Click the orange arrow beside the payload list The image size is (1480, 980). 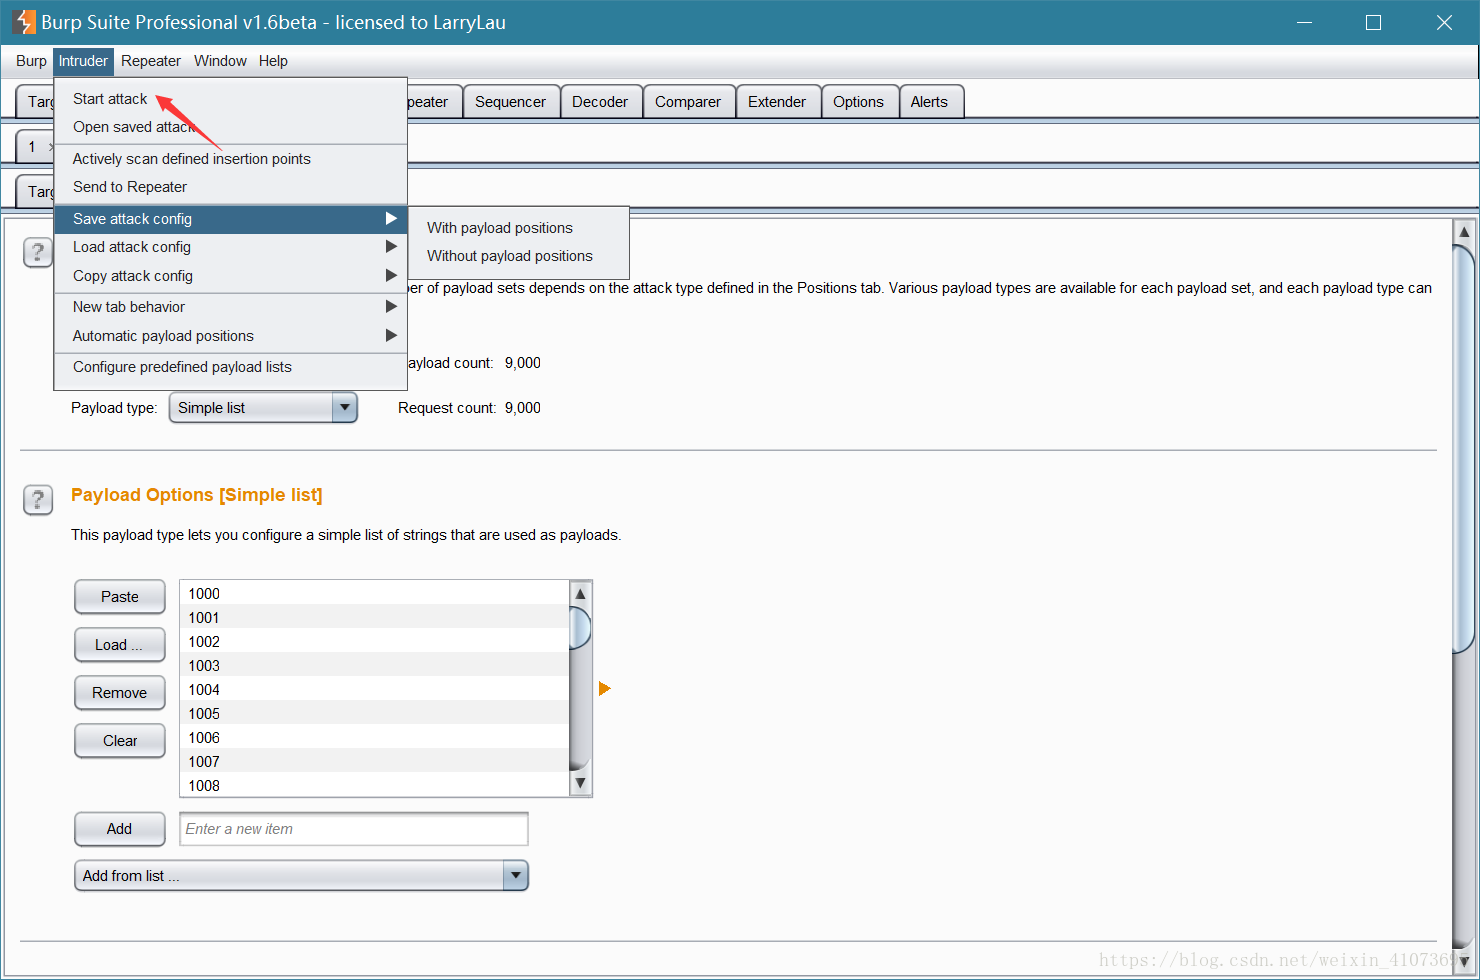[604, 688]
